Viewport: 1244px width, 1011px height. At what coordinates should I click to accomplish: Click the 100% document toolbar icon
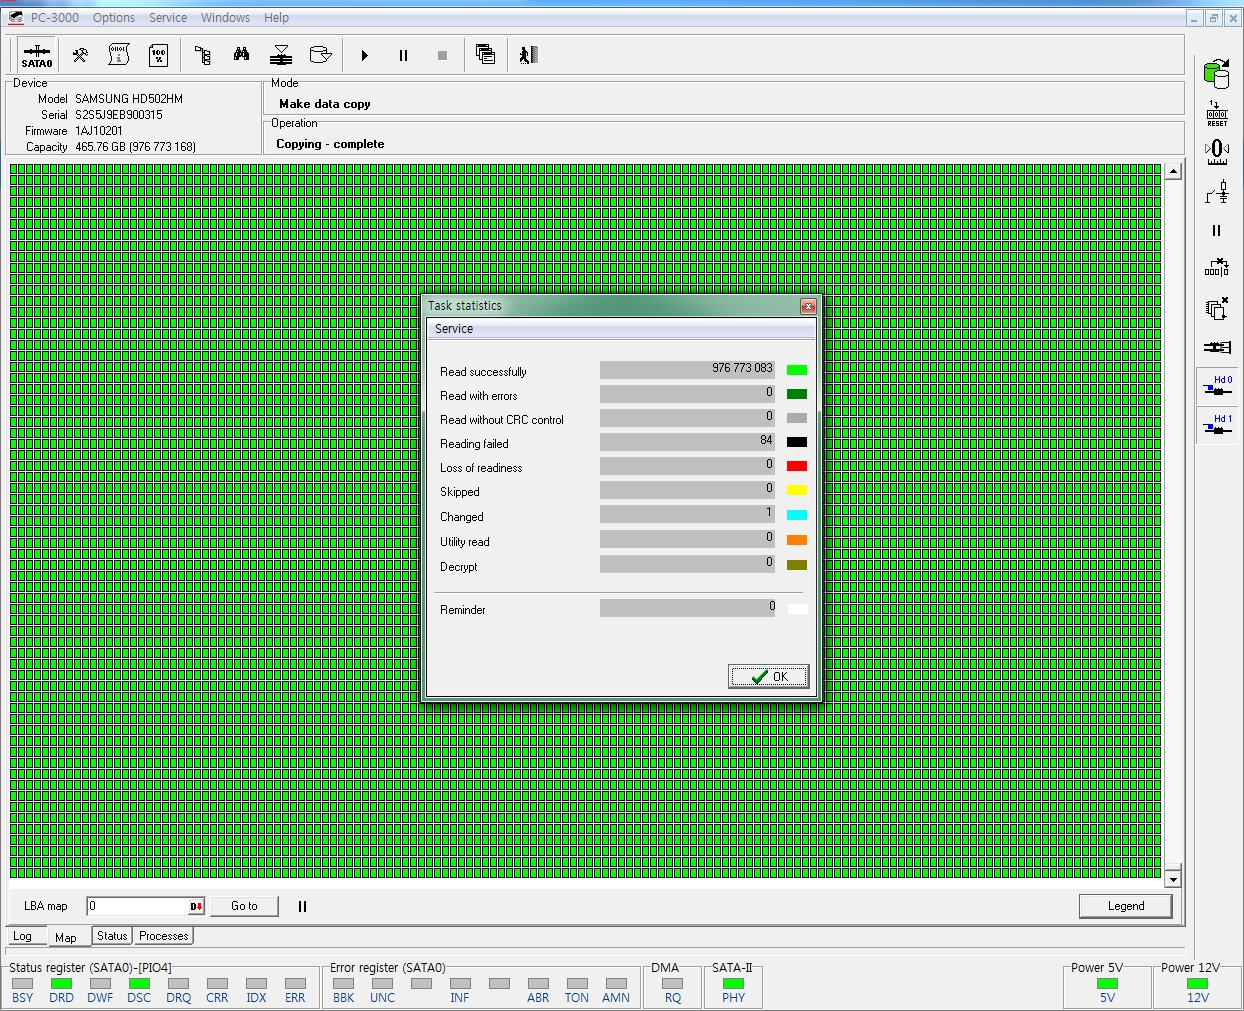point(158,55)
